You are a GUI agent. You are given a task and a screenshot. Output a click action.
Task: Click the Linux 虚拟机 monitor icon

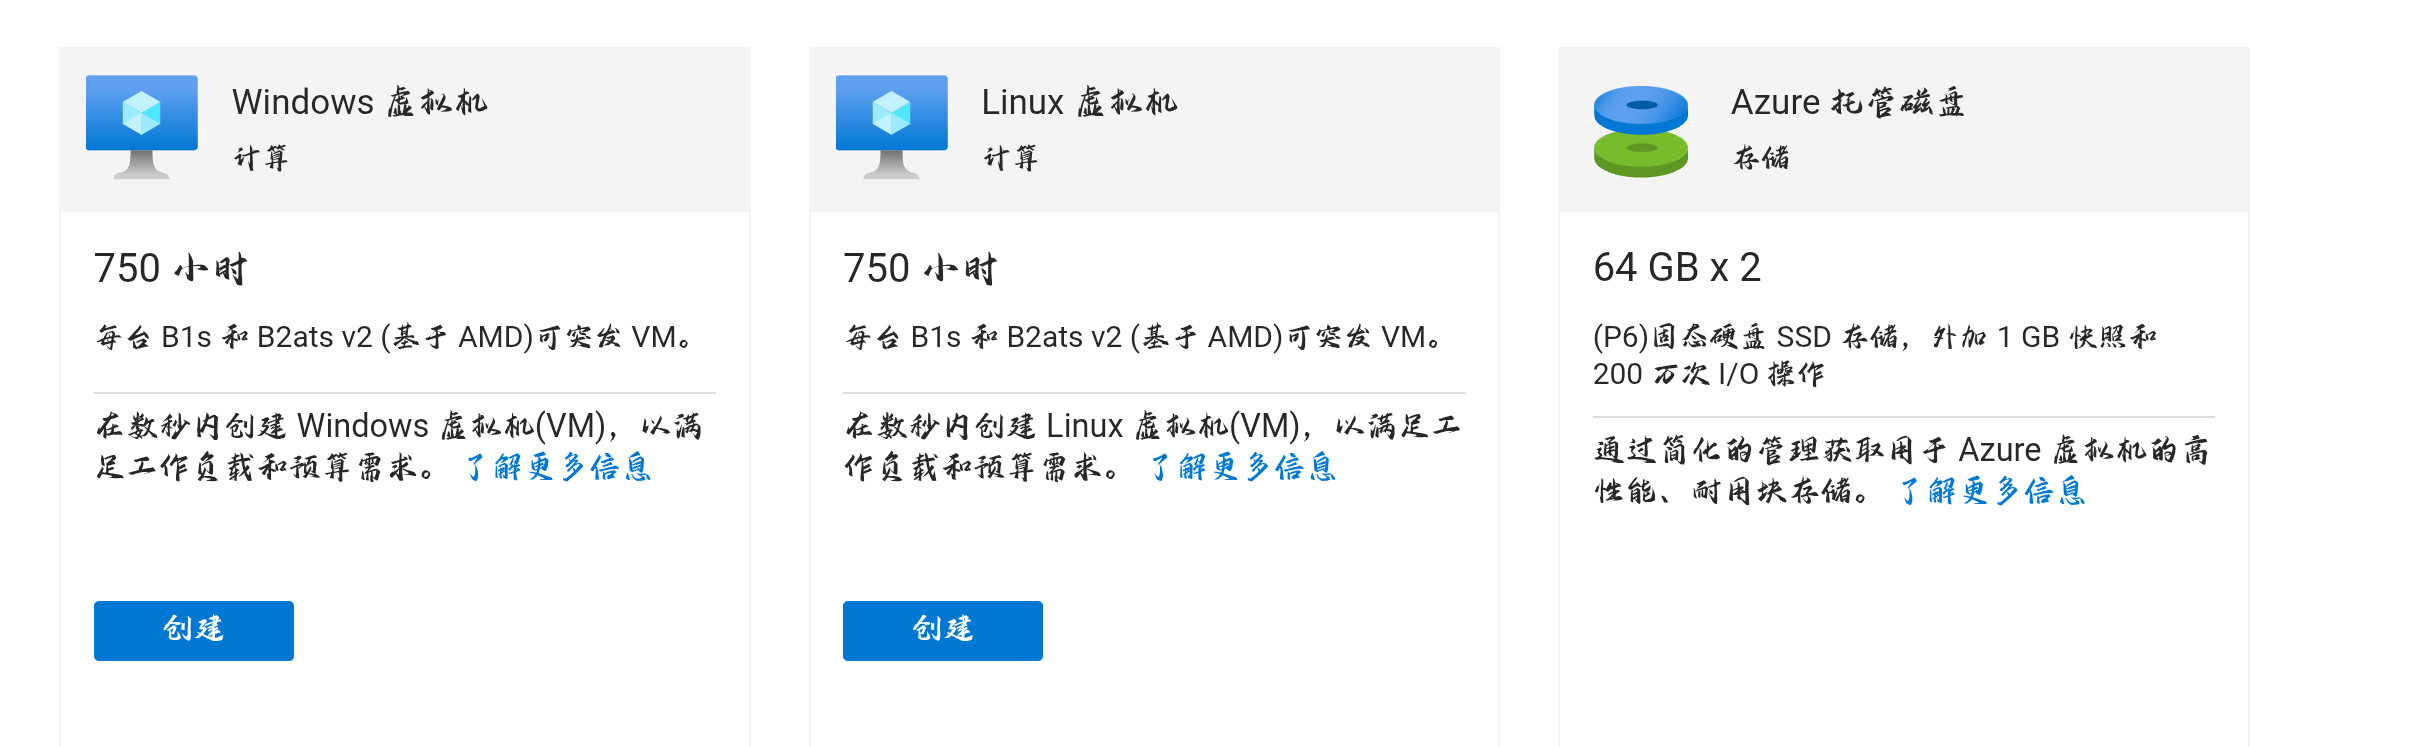(x=891, y=127)
